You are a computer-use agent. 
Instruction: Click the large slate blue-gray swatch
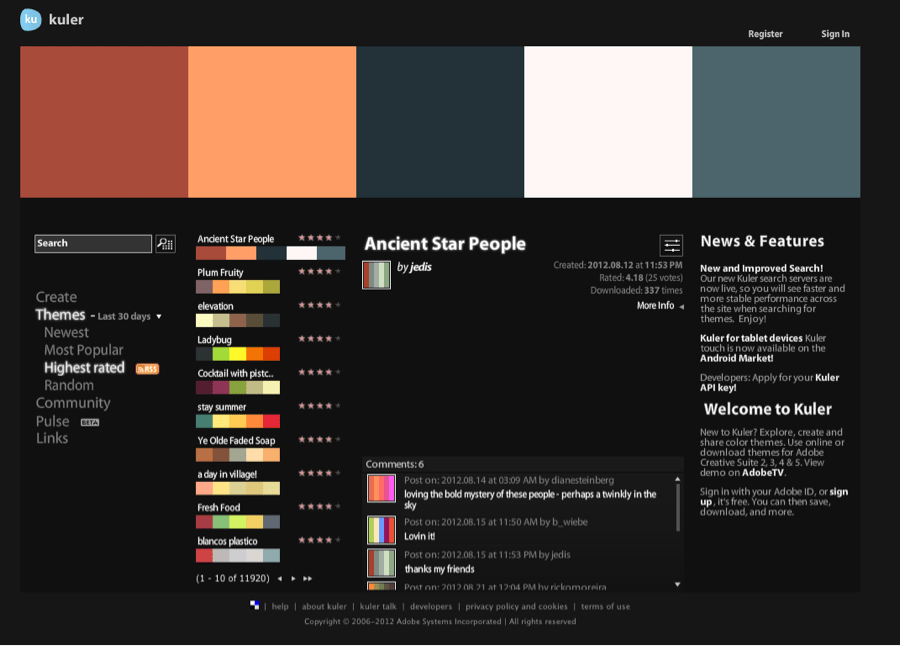tap(777, 122)
